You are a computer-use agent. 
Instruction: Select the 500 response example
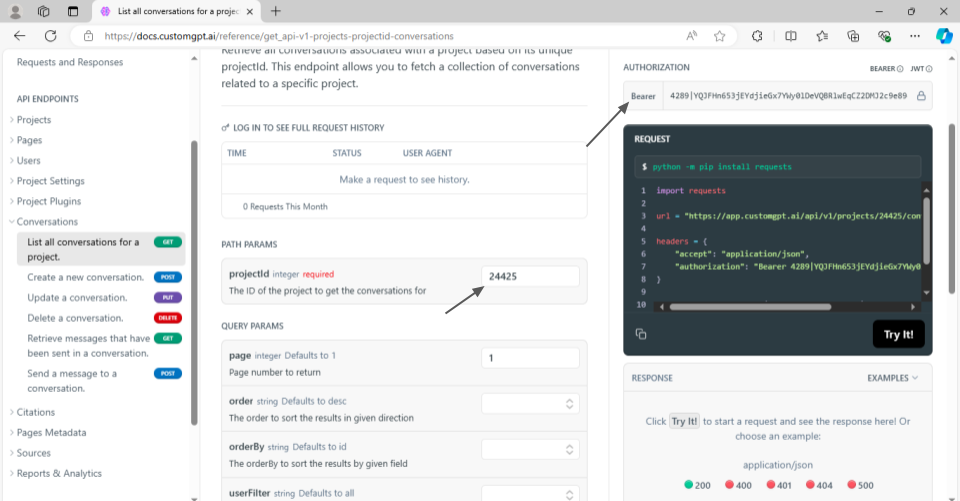(860, 485)
